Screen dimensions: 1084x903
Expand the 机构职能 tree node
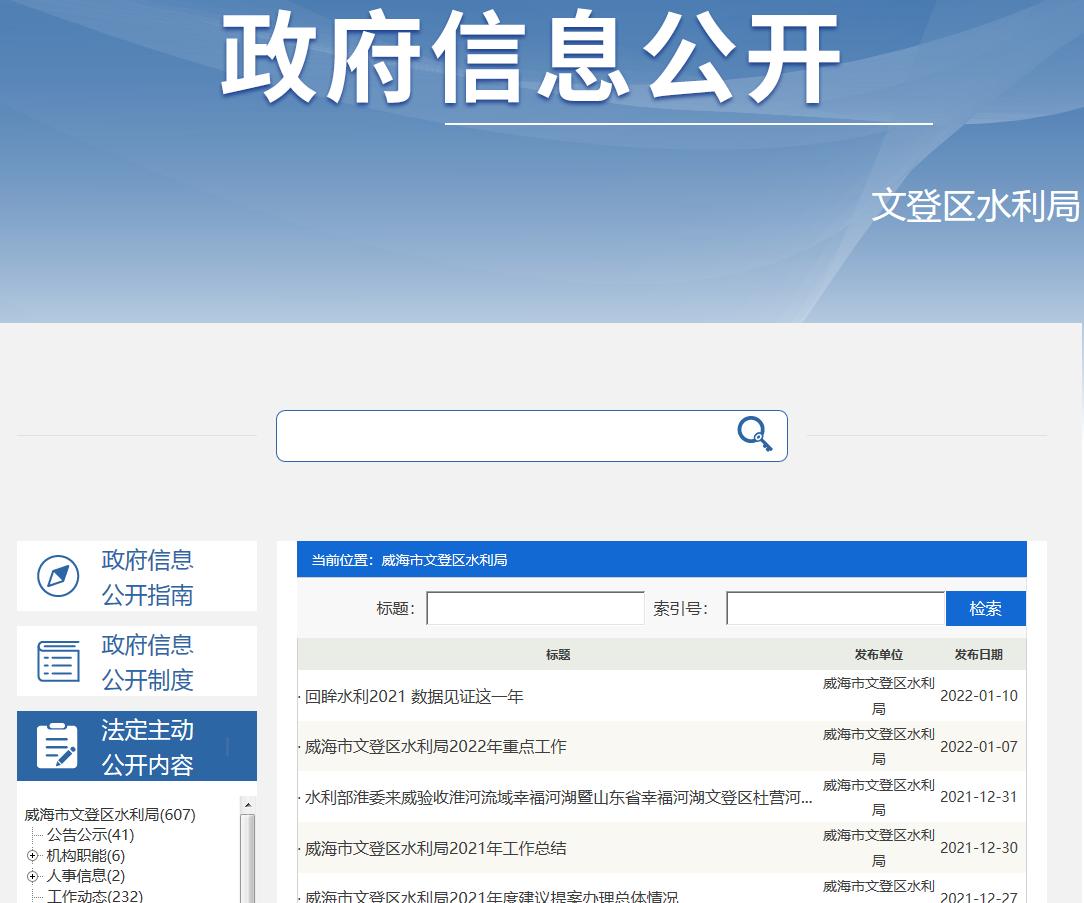coord(33,856)
